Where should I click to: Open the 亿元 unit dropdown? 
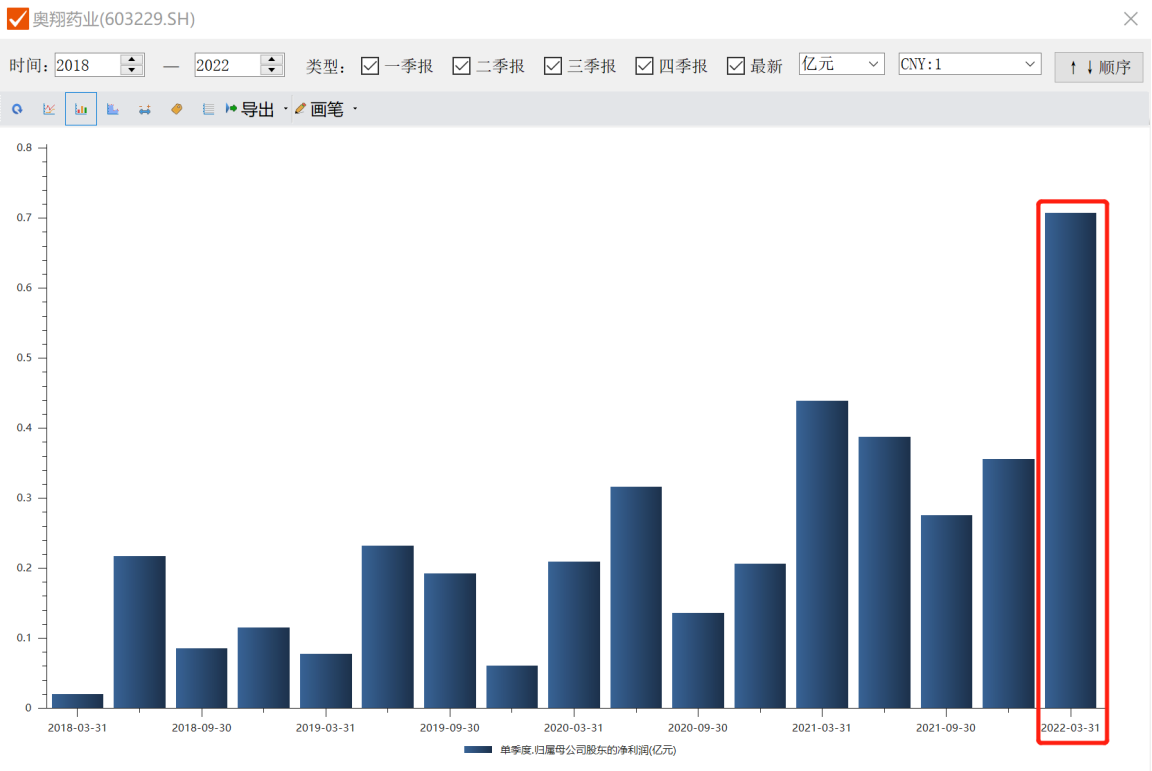(841, 64)
